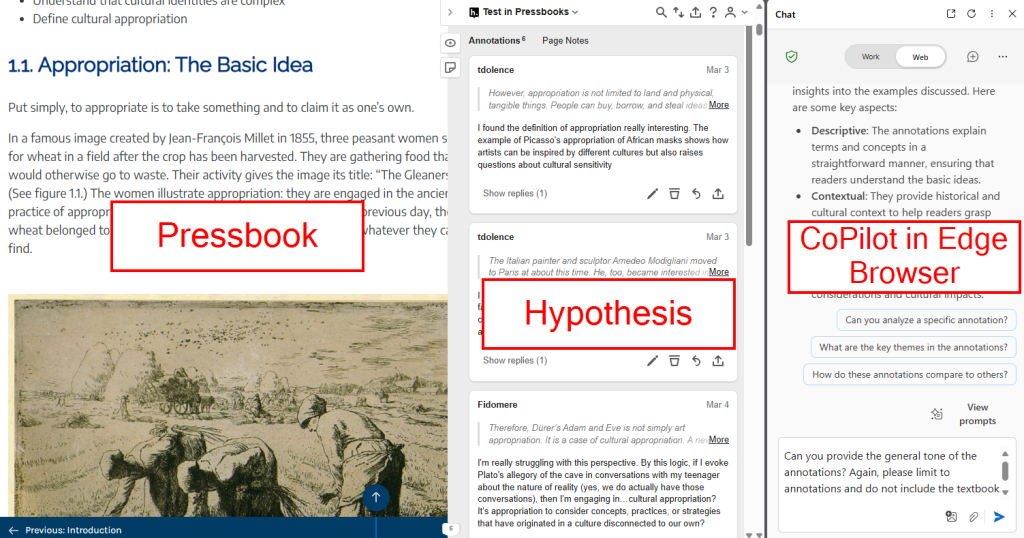Choose 'Can you analyze a specific annotation?' suggestion

coord(926,320)
